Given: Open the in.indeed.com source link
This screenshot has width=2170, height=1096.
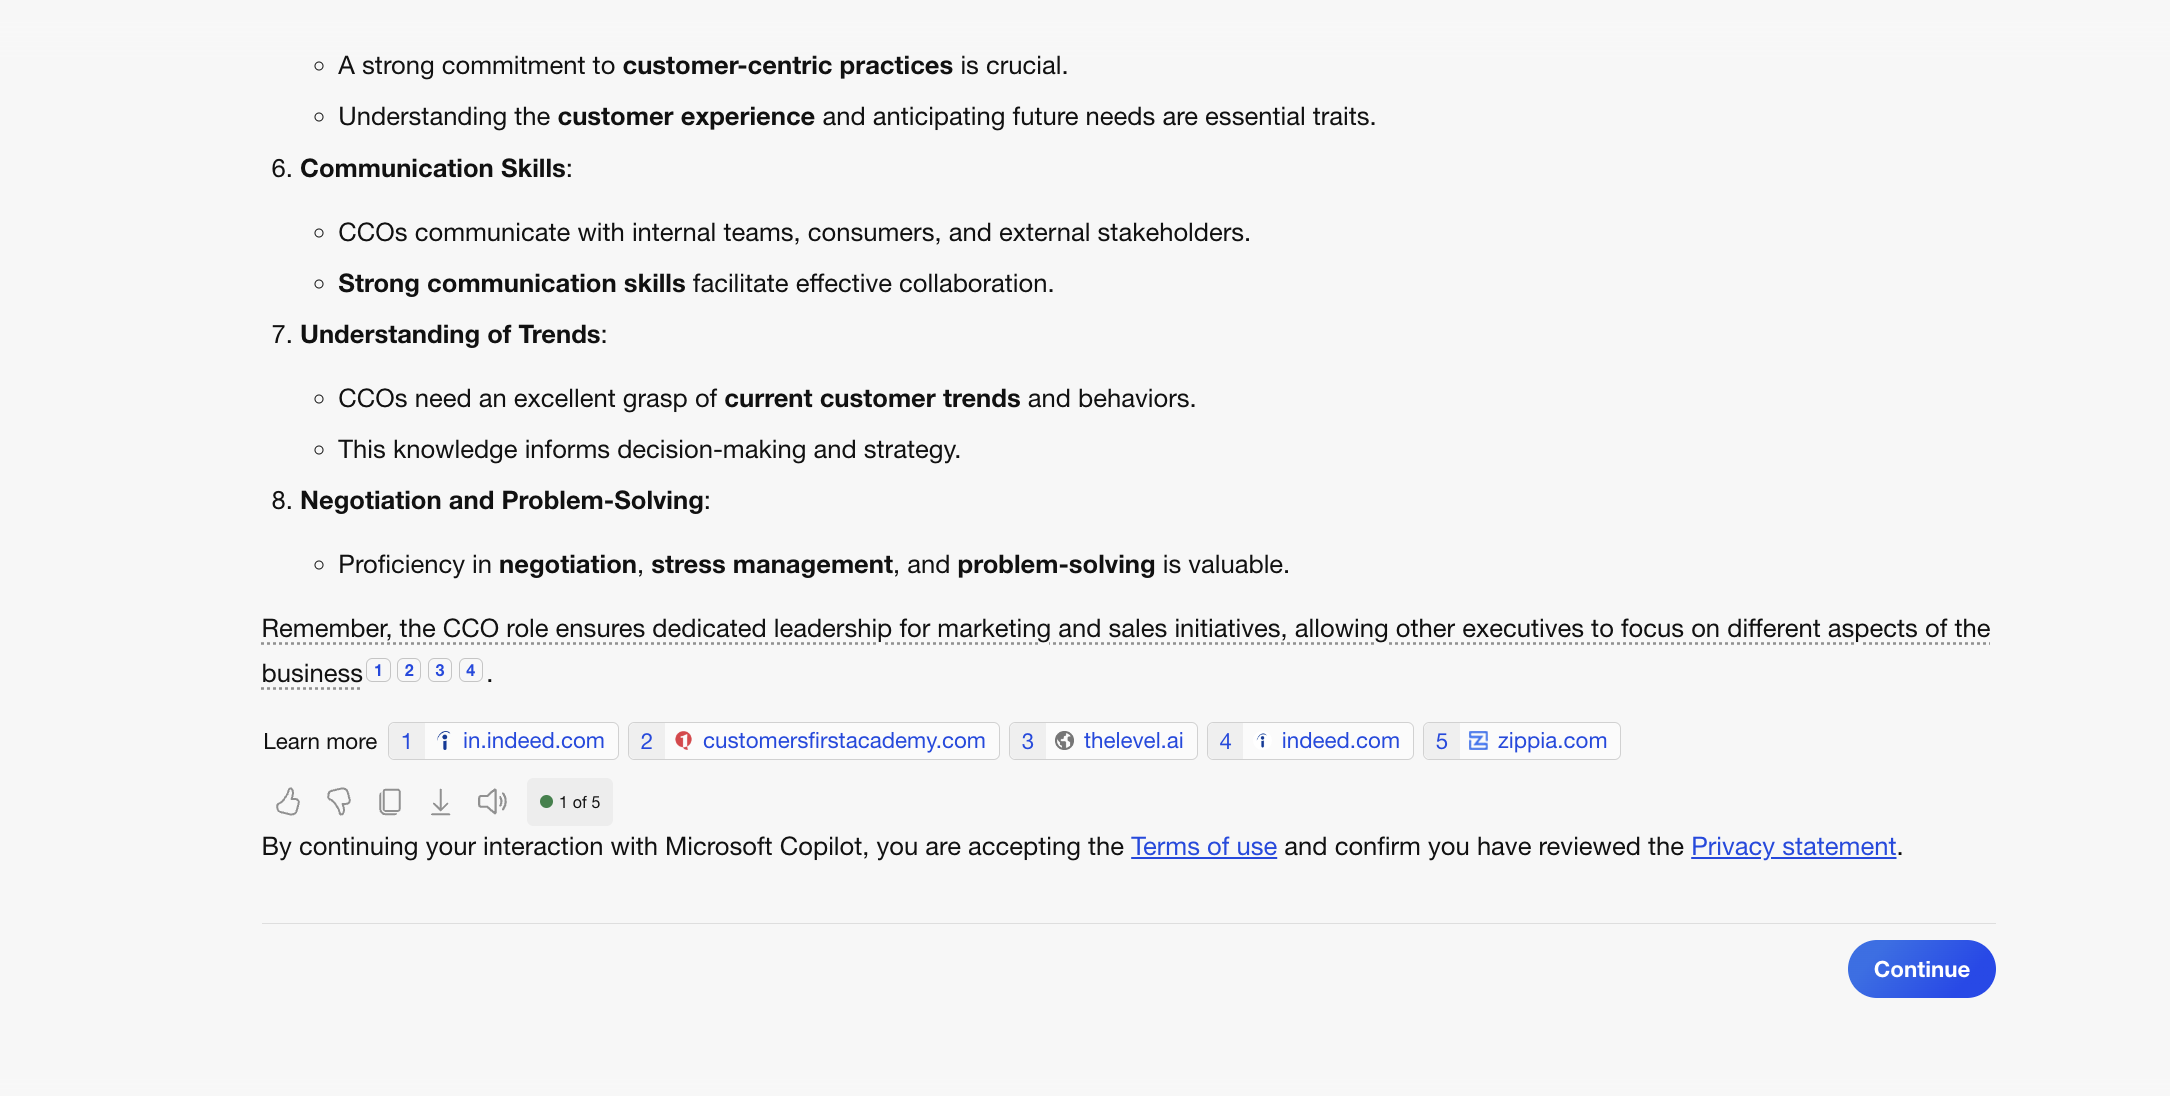Looking at the screenshot, I should tap(533, 741).
